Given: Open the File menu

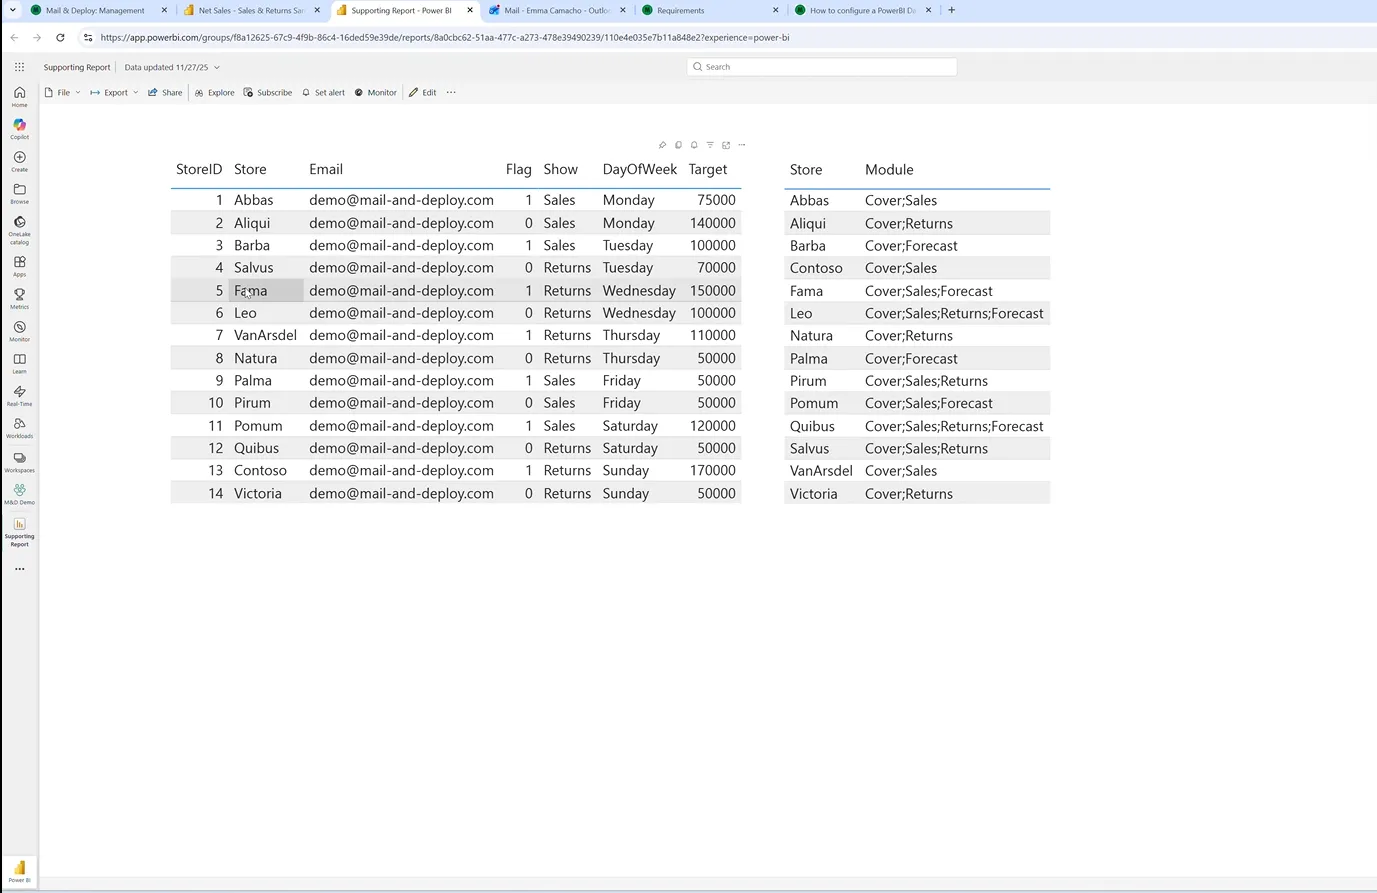Looking at the screenshot, I should coord(62,92).
